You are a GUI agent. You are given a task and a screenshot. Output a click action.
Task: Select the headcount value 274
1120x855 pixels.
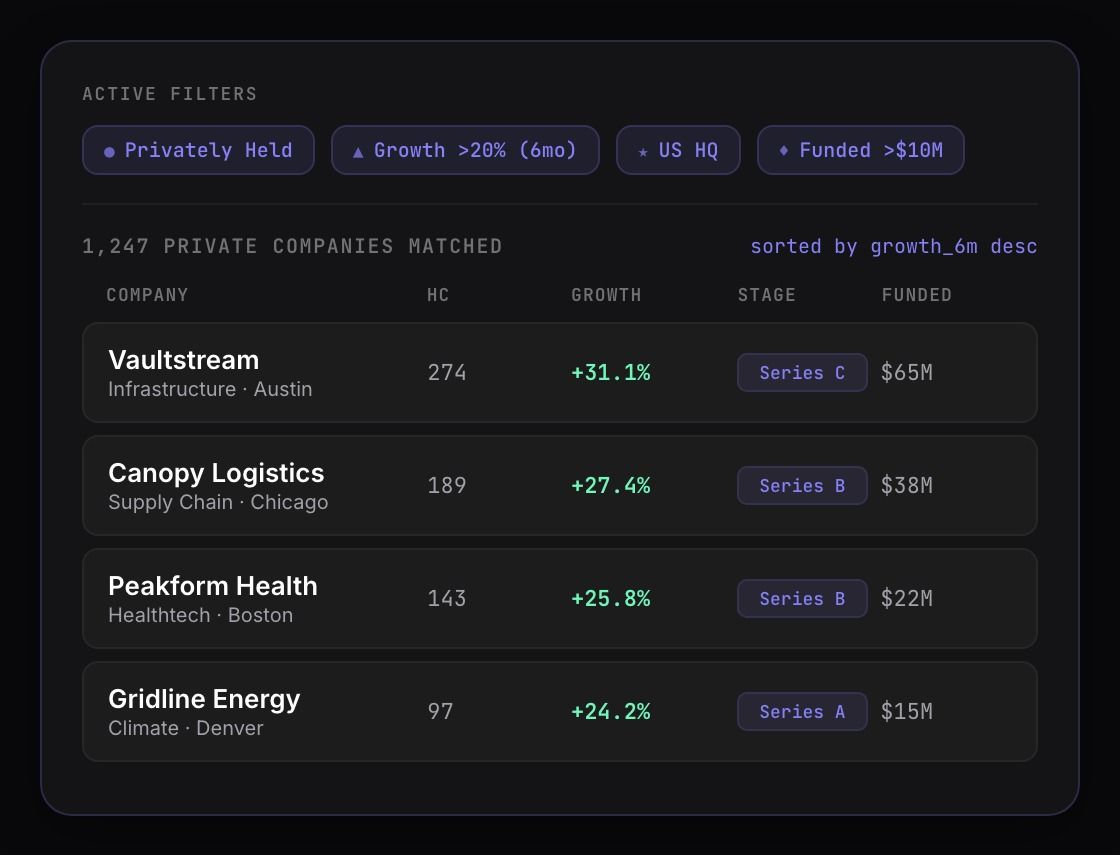446,372
